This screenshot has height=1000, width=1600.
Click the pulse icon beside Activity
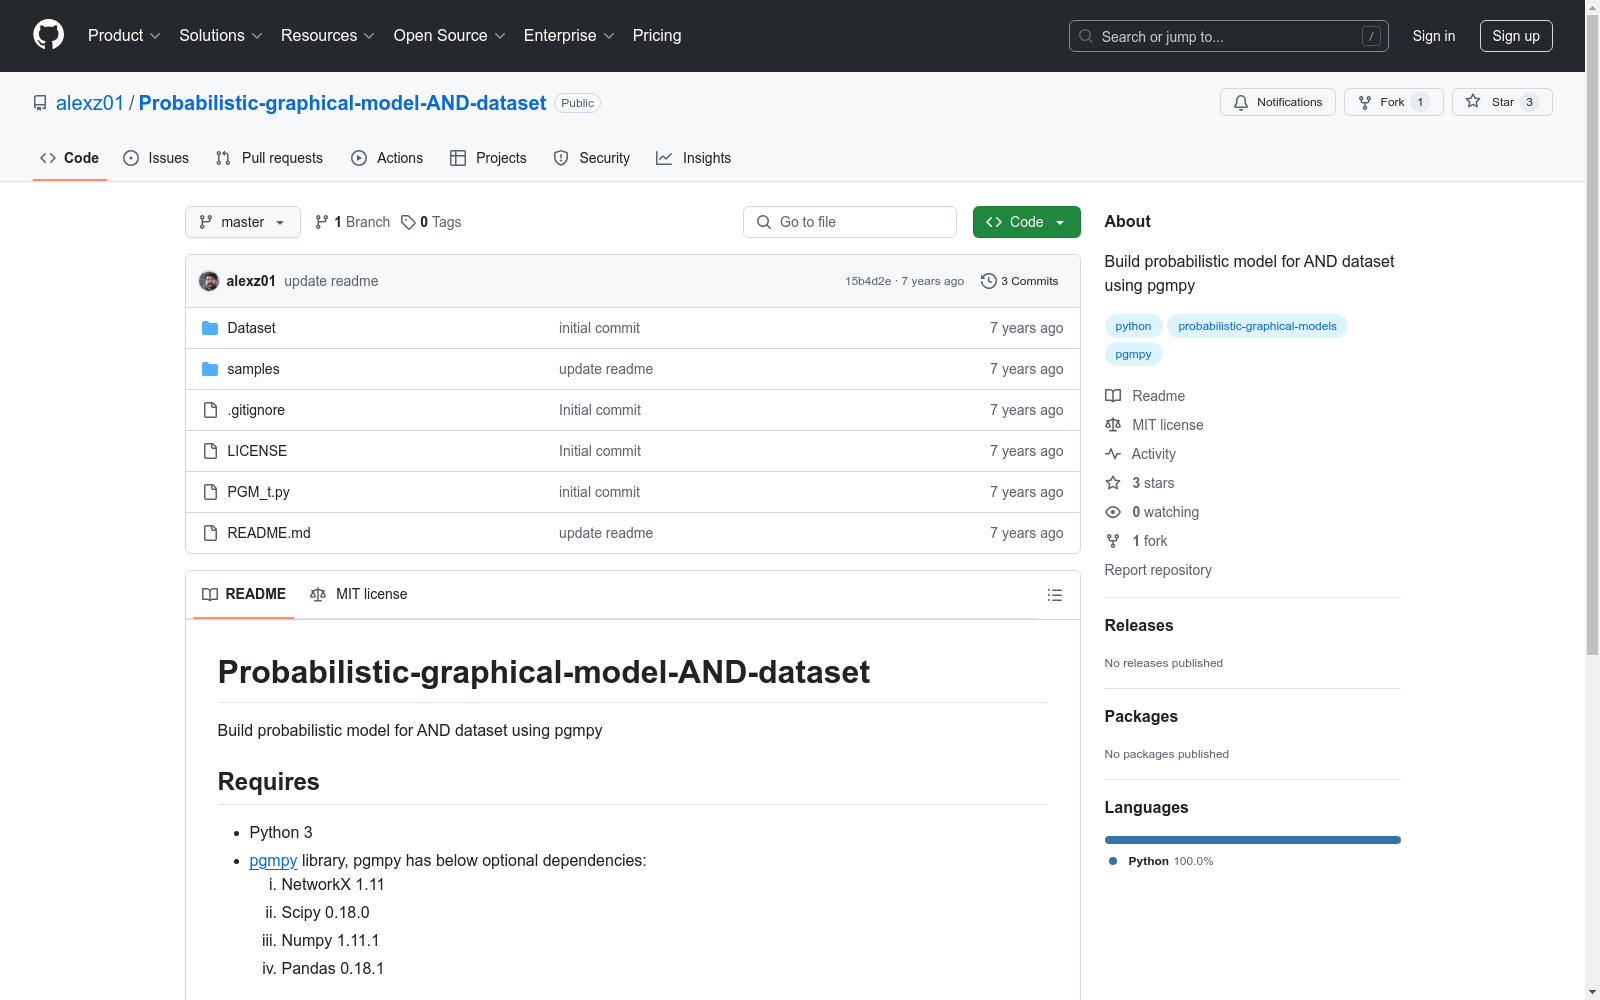(x=1113, y=454)
